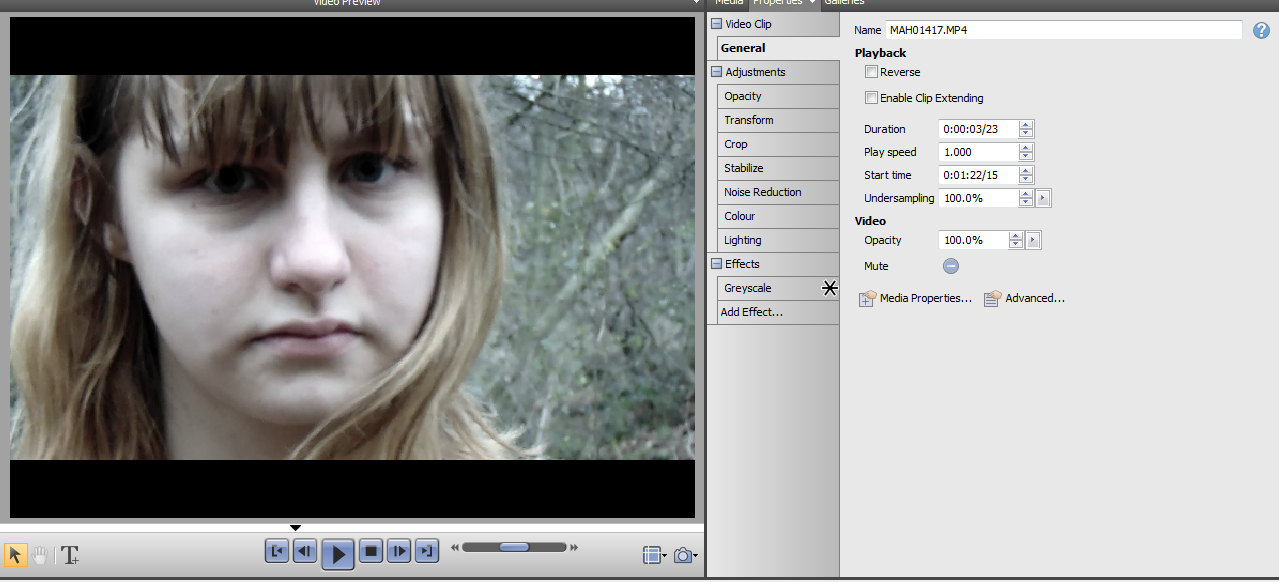The image size is (1279, 582).
Task: Open the Properties tab dropdown arrow
Action: click(812, 3)
